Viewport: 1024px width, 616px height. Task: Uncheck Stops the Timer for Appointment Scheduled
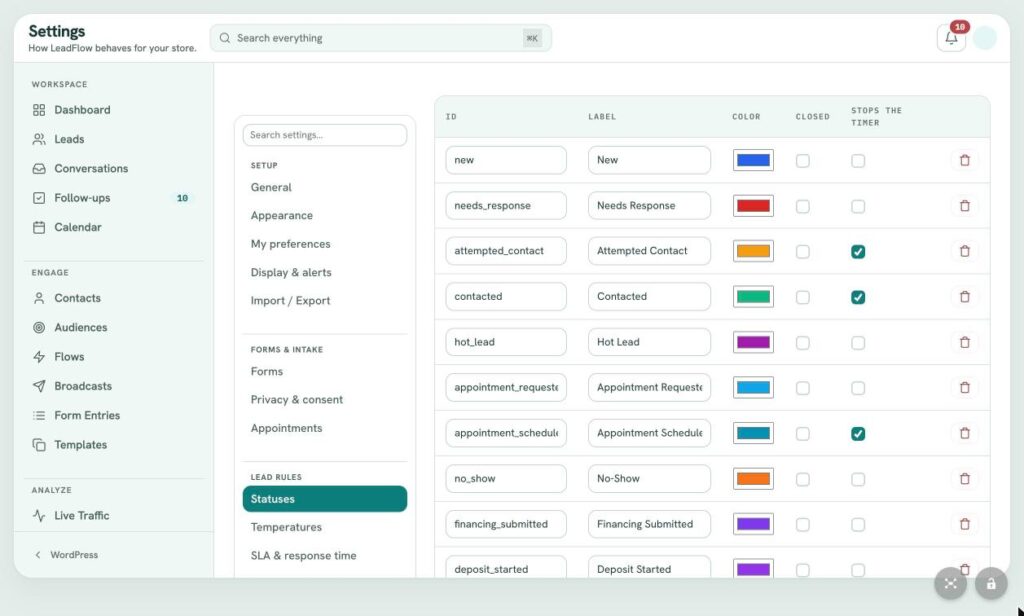[858, 434]
